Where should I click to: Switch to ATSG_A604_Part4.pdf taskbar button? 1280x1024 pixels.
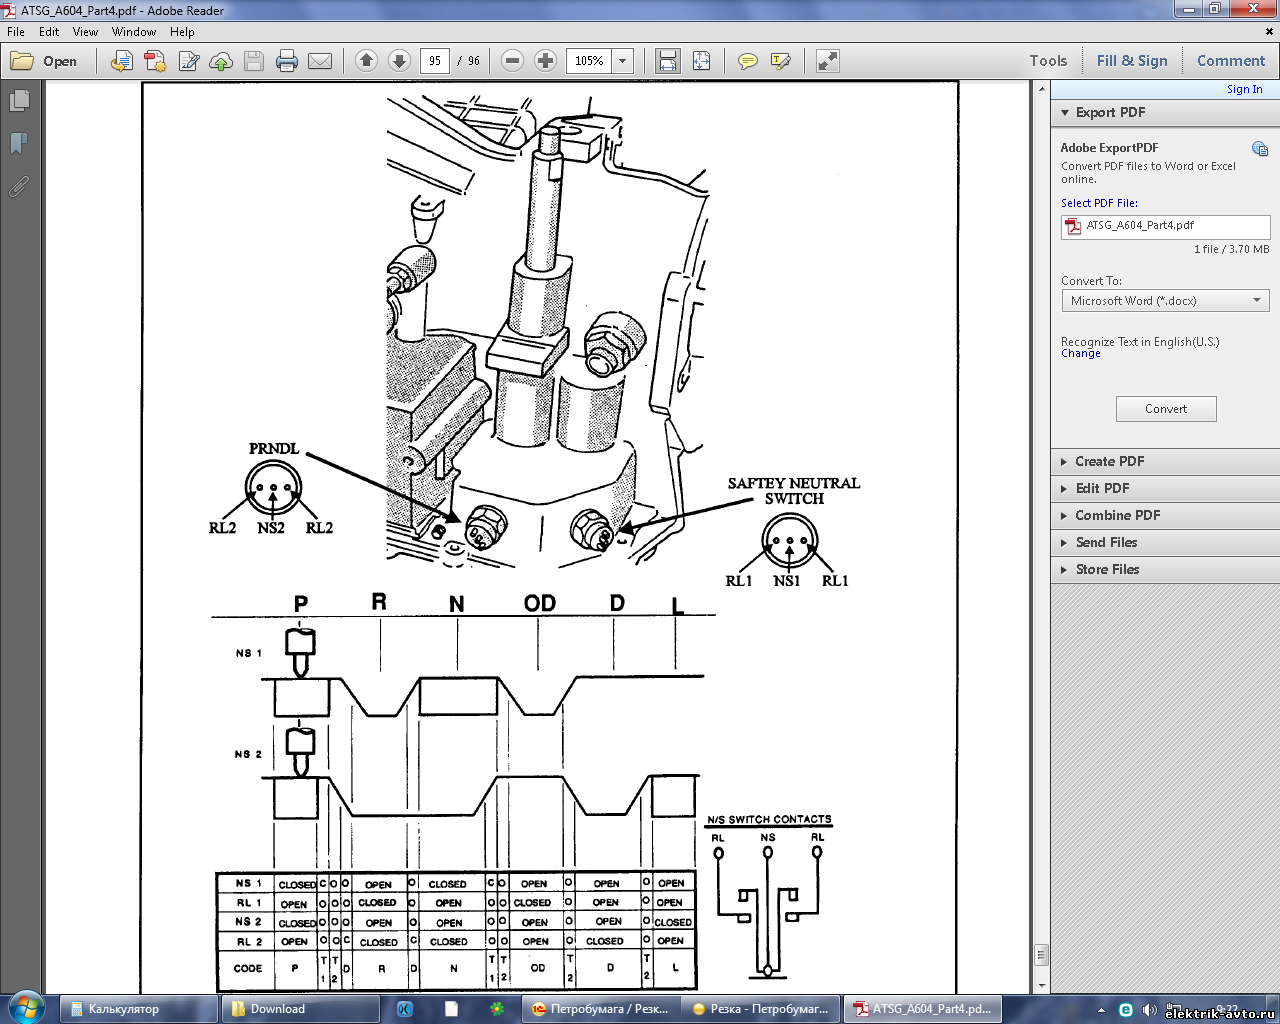coord(924,1009)
